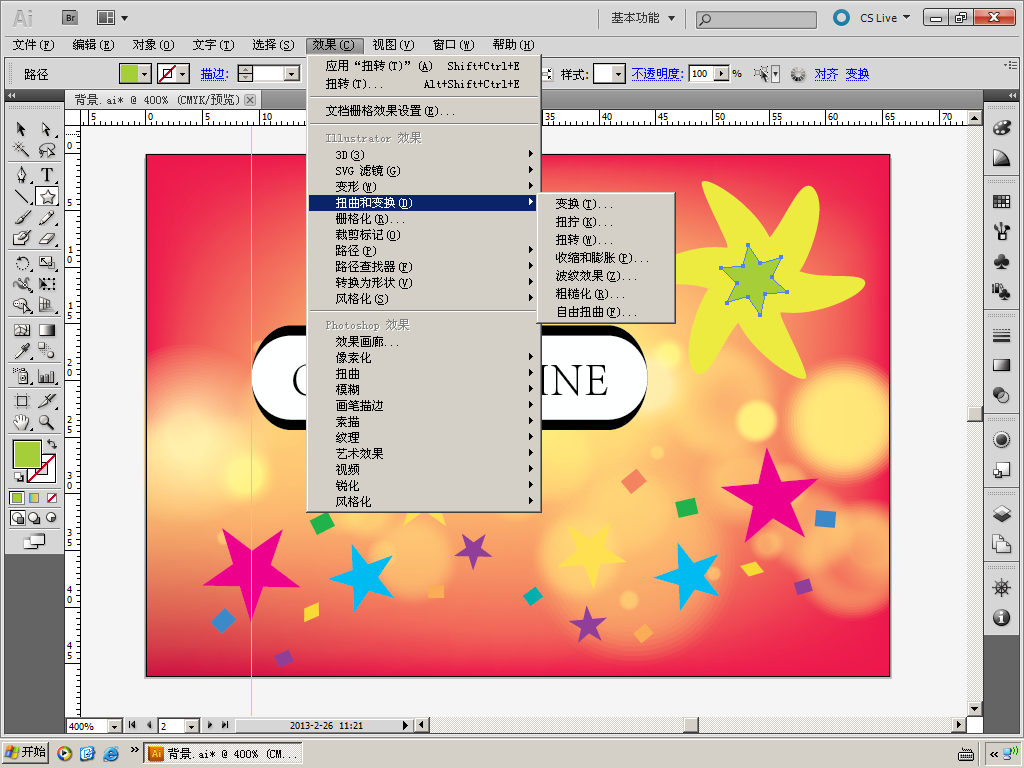Screen dimensions: 1024x768
Task: Switch to Draw Behind mode
Action: coord(34,518)
